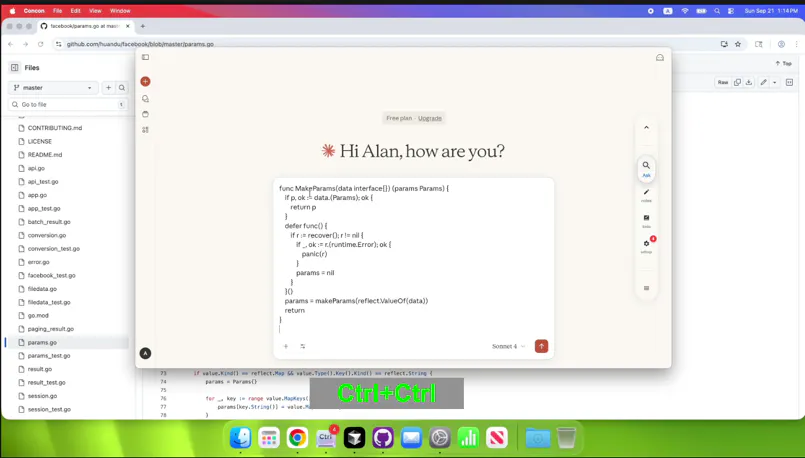This screenshot has height=458, width=805.
Task: Click the Chrome profile avatar icon
Action: [781, 44]
